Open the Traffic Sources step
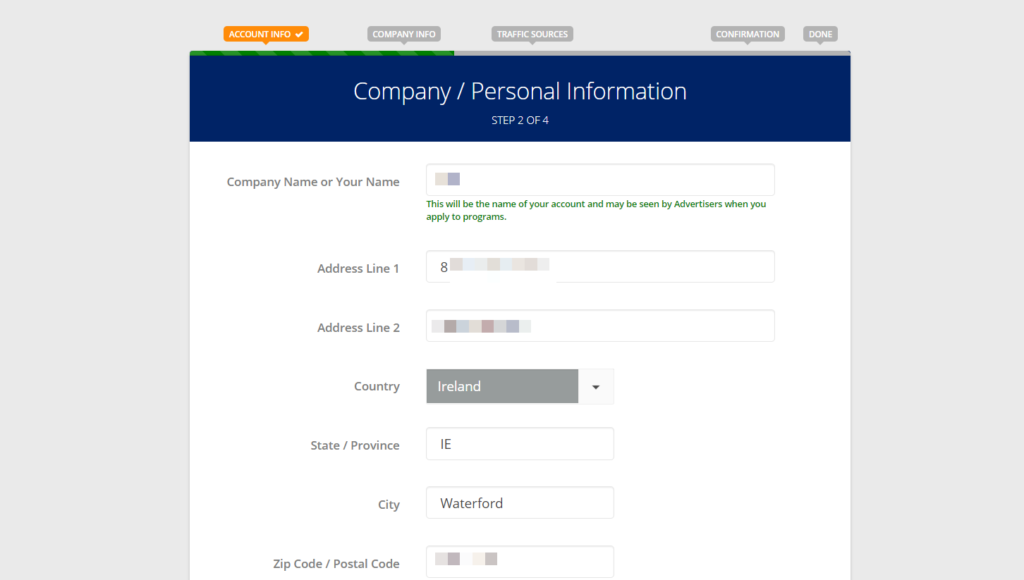Image resolution: width=1024 pixels, height=580 pixels. tap(532, 34)
